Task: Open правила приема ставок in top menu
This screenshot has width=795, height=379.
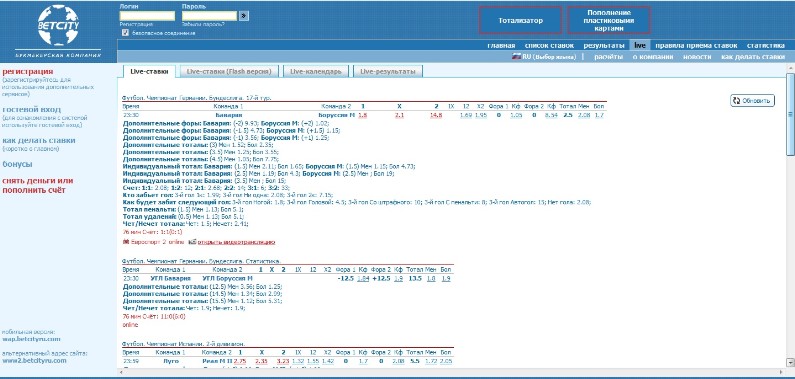Action: click(696, 45)
